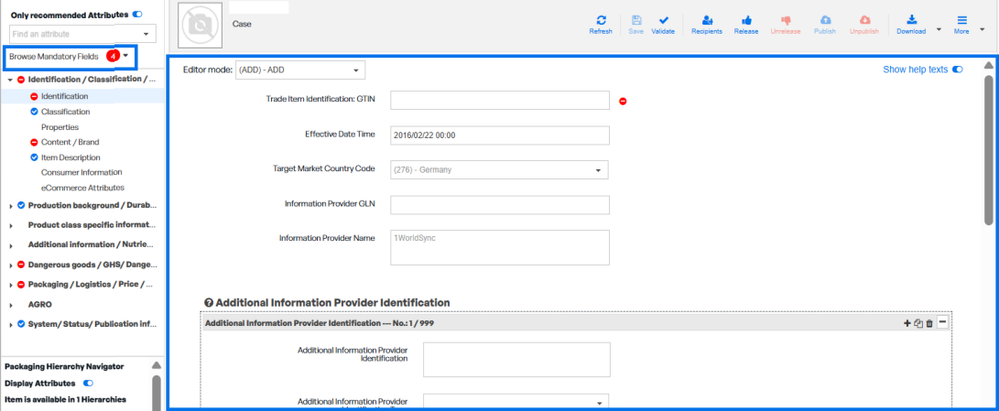Select Identification tree item
Viewport: 999px width, 411px height.
tap(64, 96)
